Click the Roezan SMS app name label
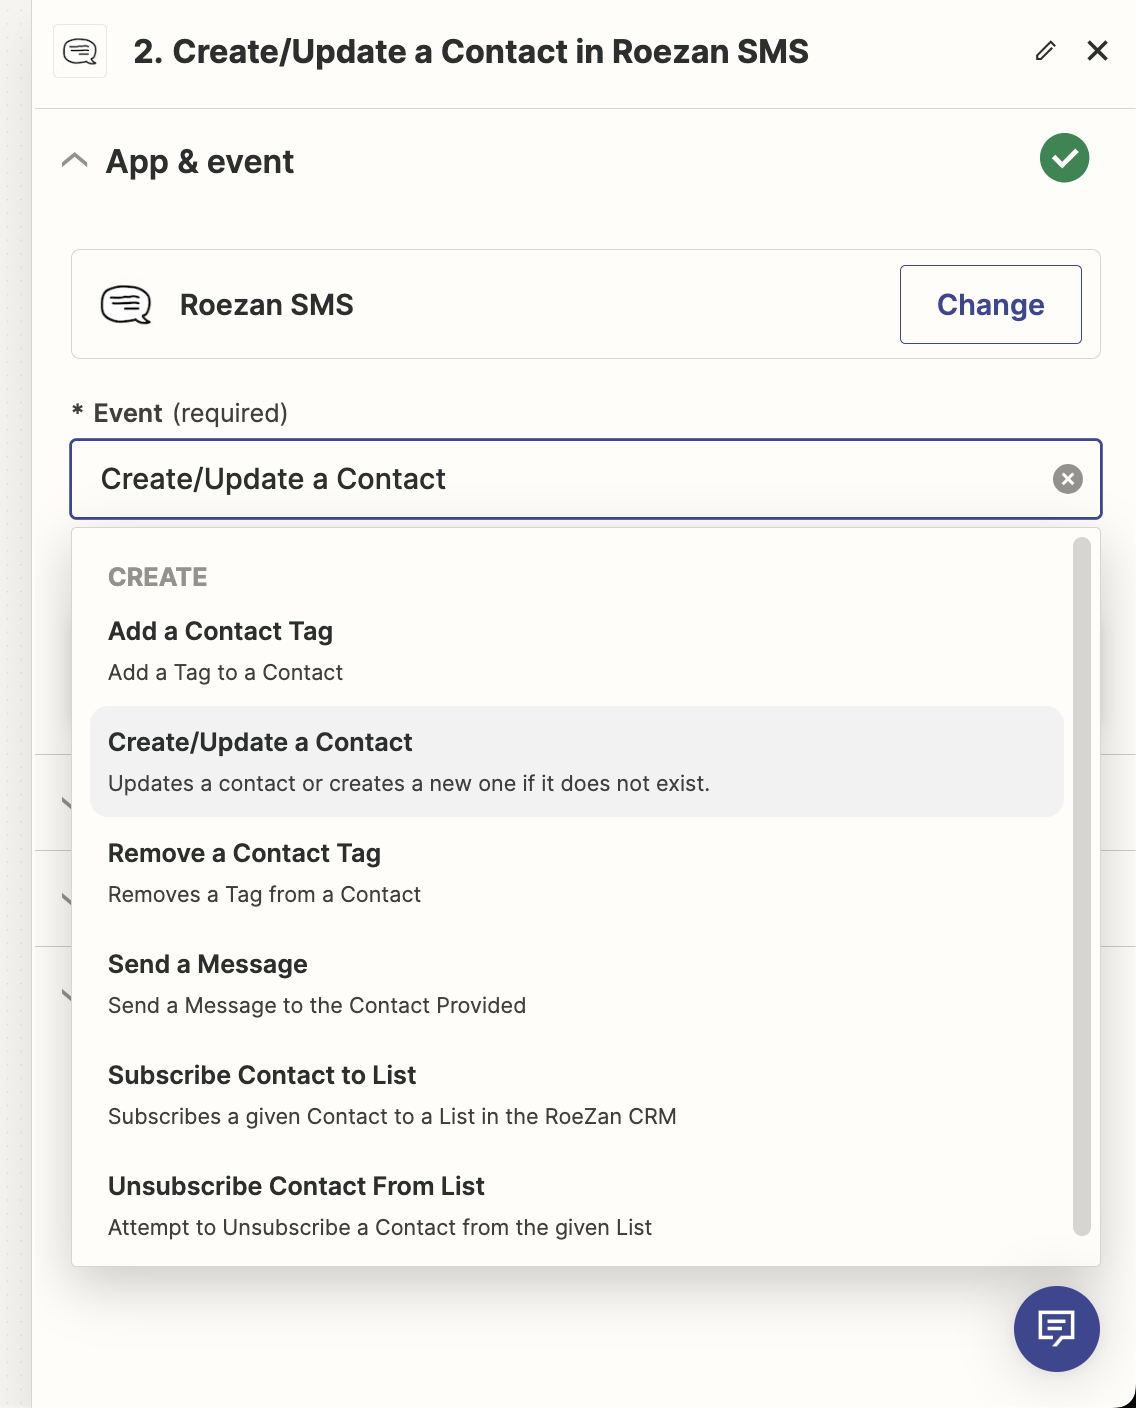The height and width of the screenshot is (1408, 1136). pos(267,305)
